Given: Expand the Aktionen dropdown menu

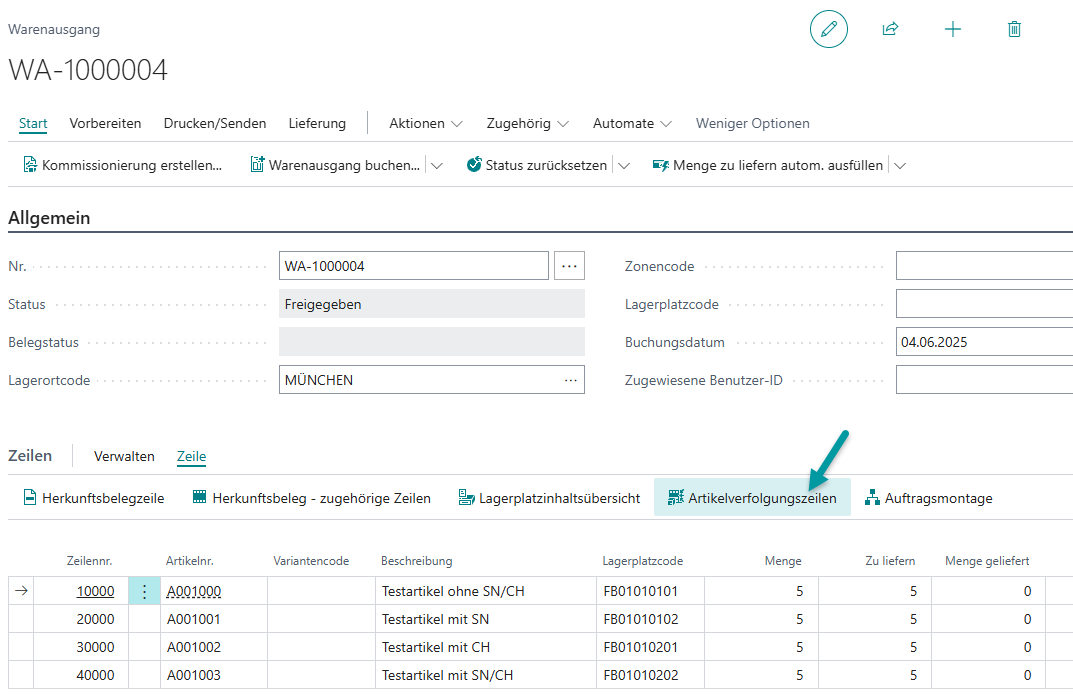Looking at the screenshot, I should click(426, 124).
